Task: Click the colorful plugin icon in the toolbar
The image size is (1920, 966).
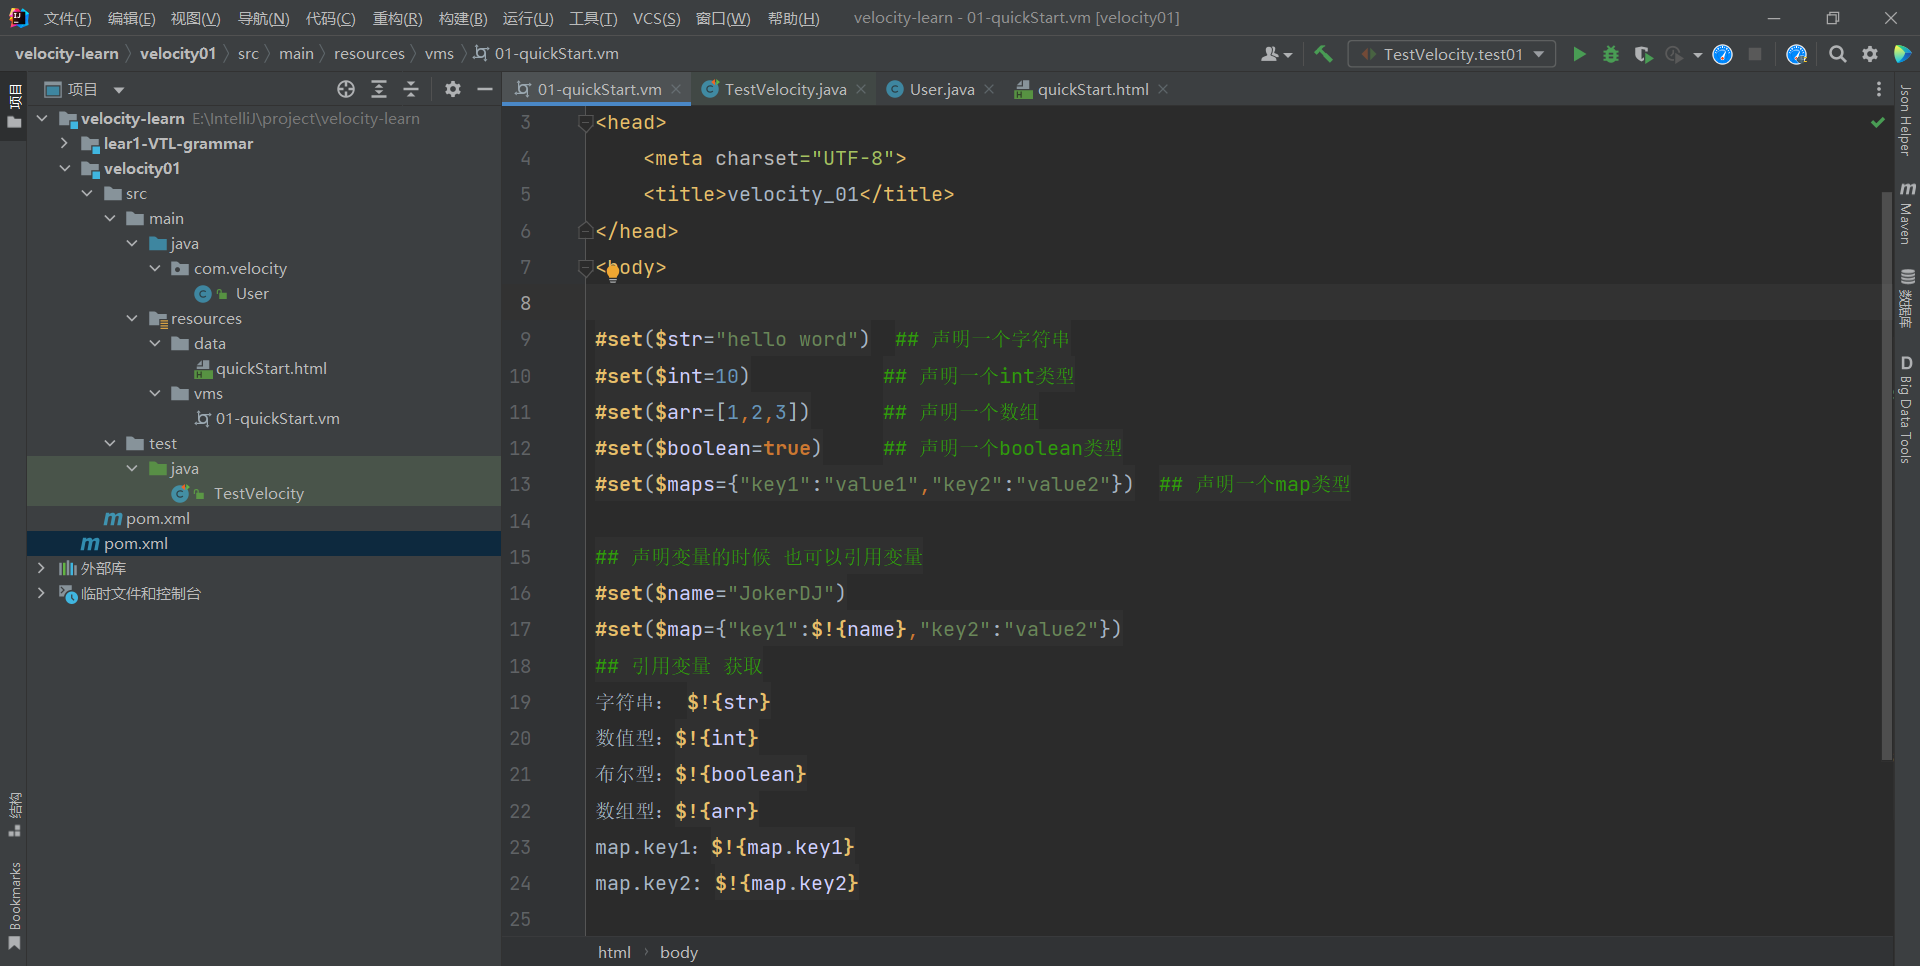Action: click(x=1902, y=54)
